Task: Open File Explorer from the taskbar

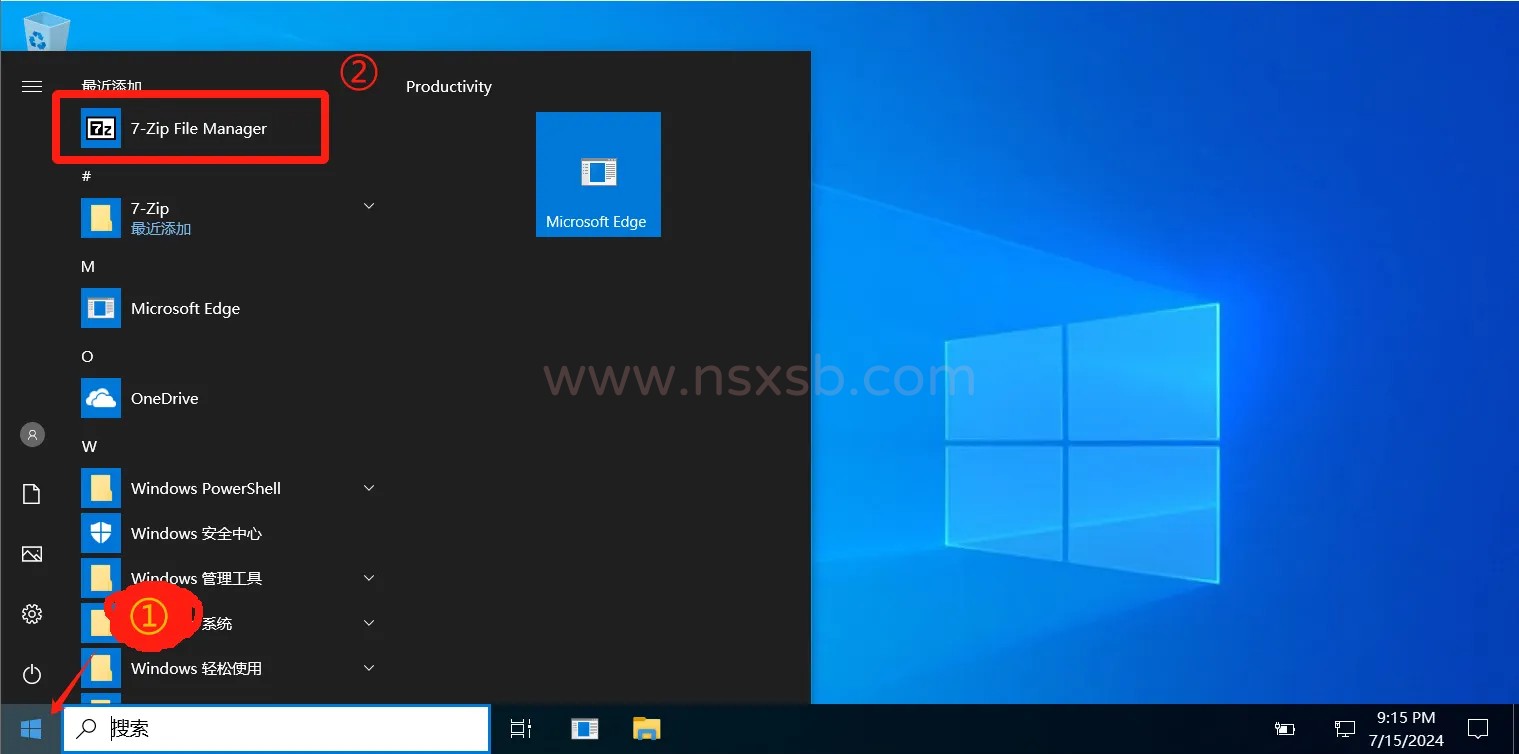Action: [647, 729]
